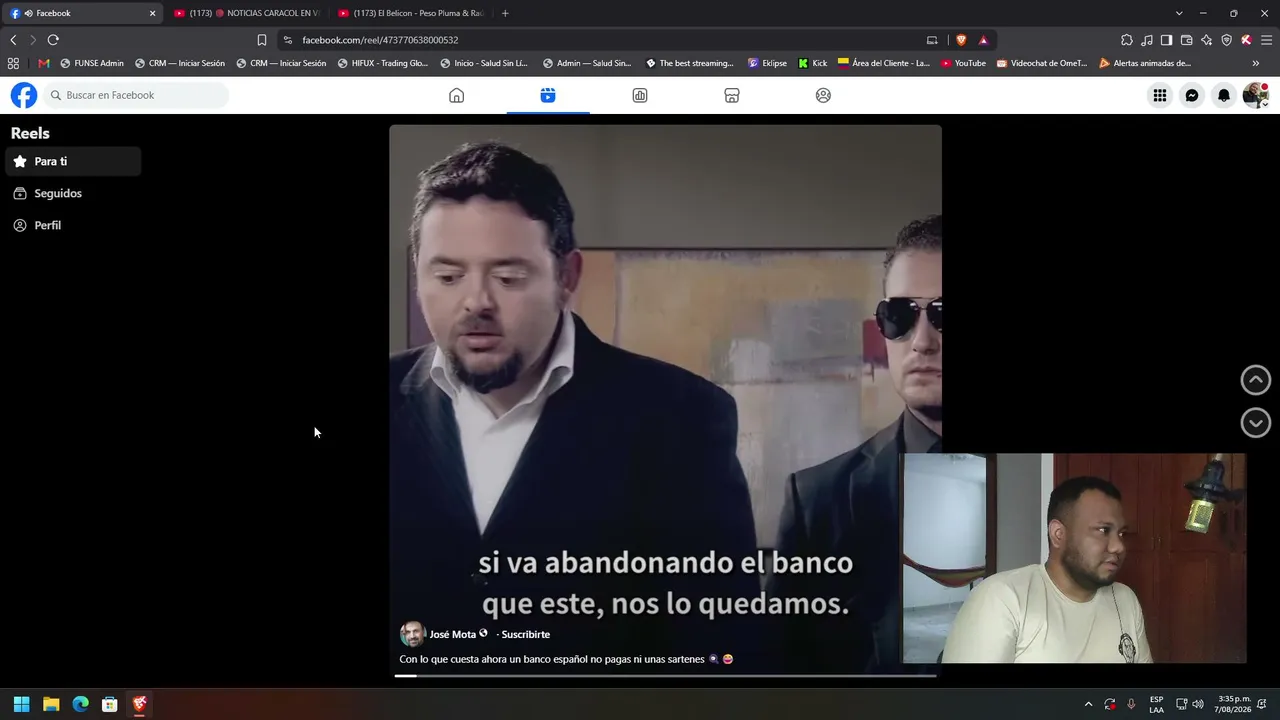
Task: Open the Windows Start menu
Action: (x=21, y=704)
